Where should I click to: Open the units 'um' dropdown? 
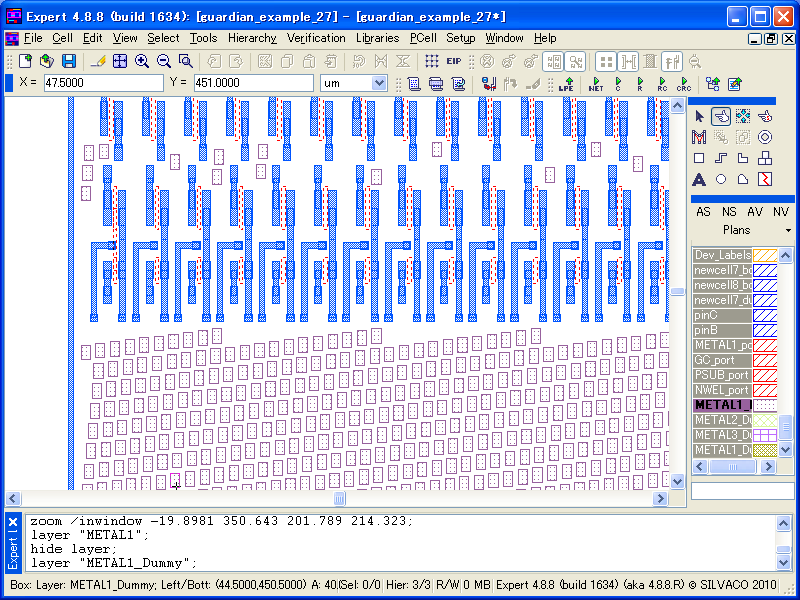379,83
